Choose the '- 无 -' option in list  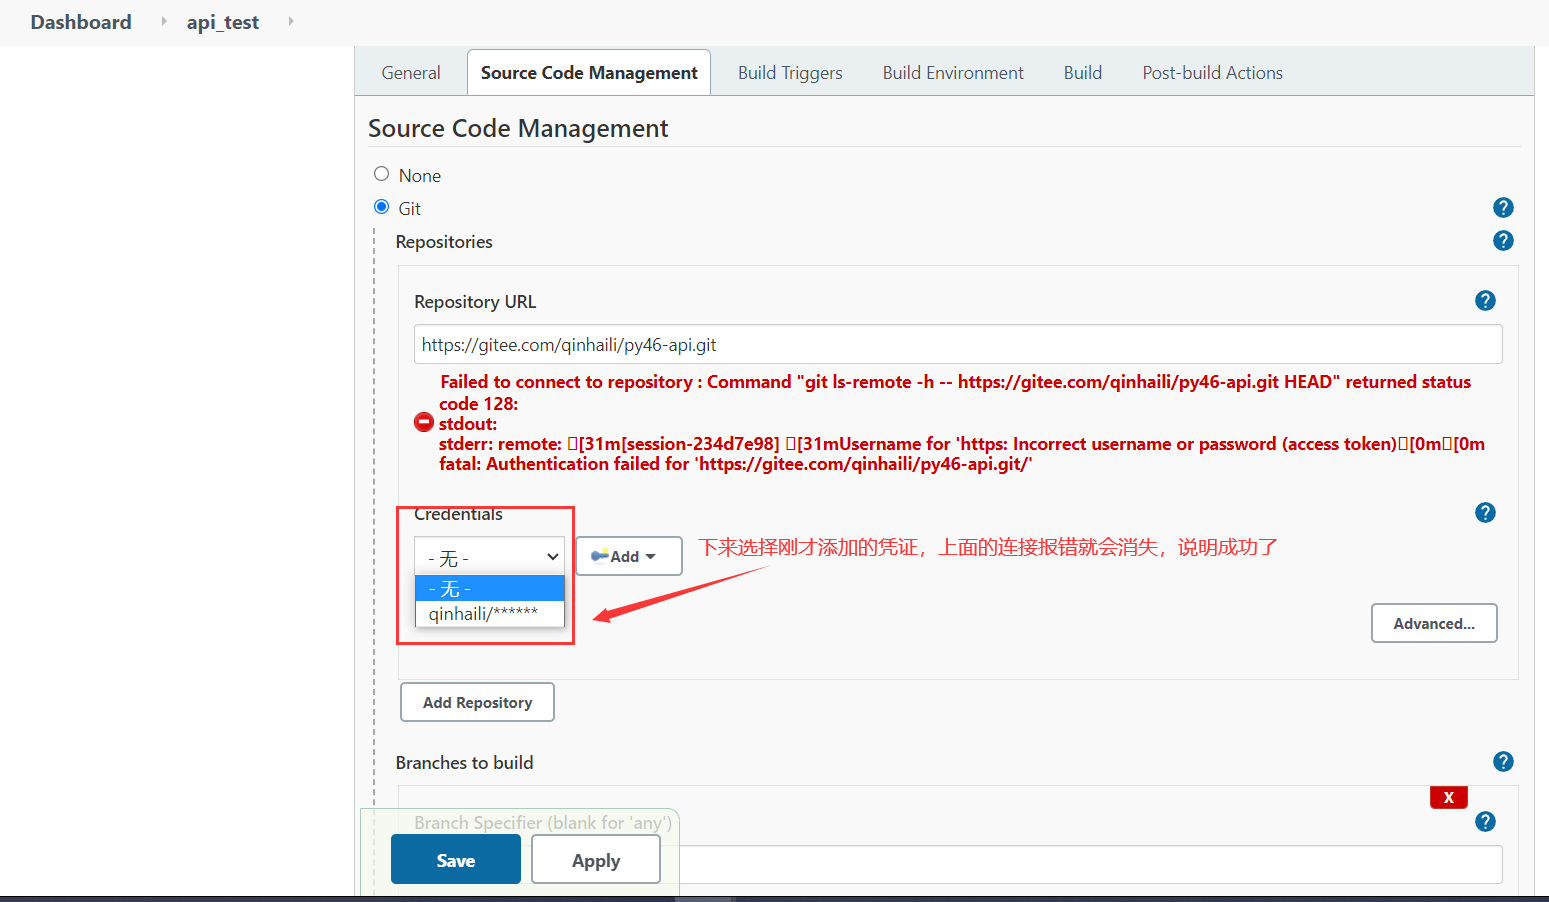(490, 589)
